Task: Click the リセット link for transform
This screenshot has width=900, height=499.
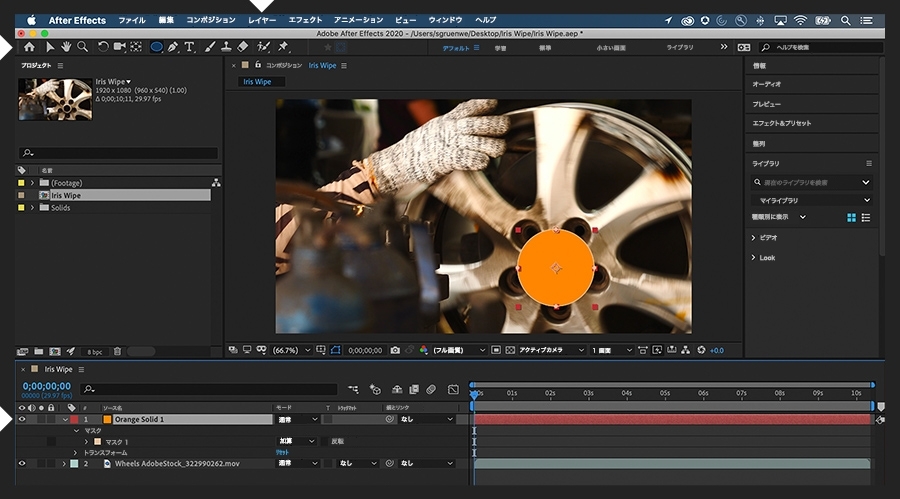Action: [x=283, y=452]
